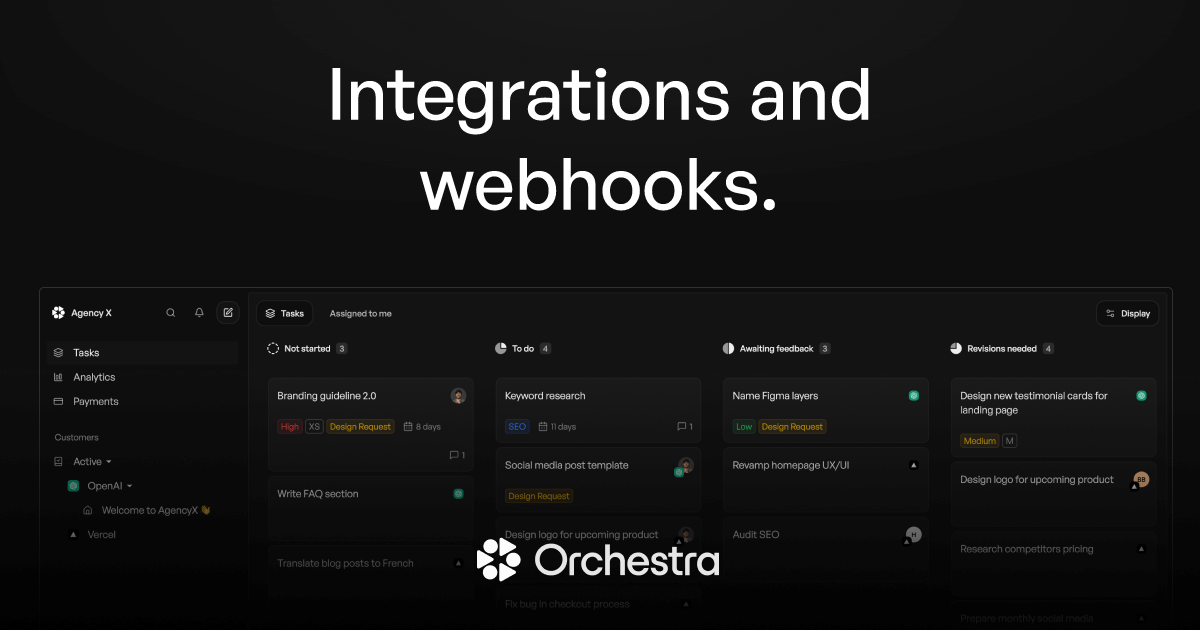Toggle the badge on Design new testimonial cards

(x=1142, y=396)
